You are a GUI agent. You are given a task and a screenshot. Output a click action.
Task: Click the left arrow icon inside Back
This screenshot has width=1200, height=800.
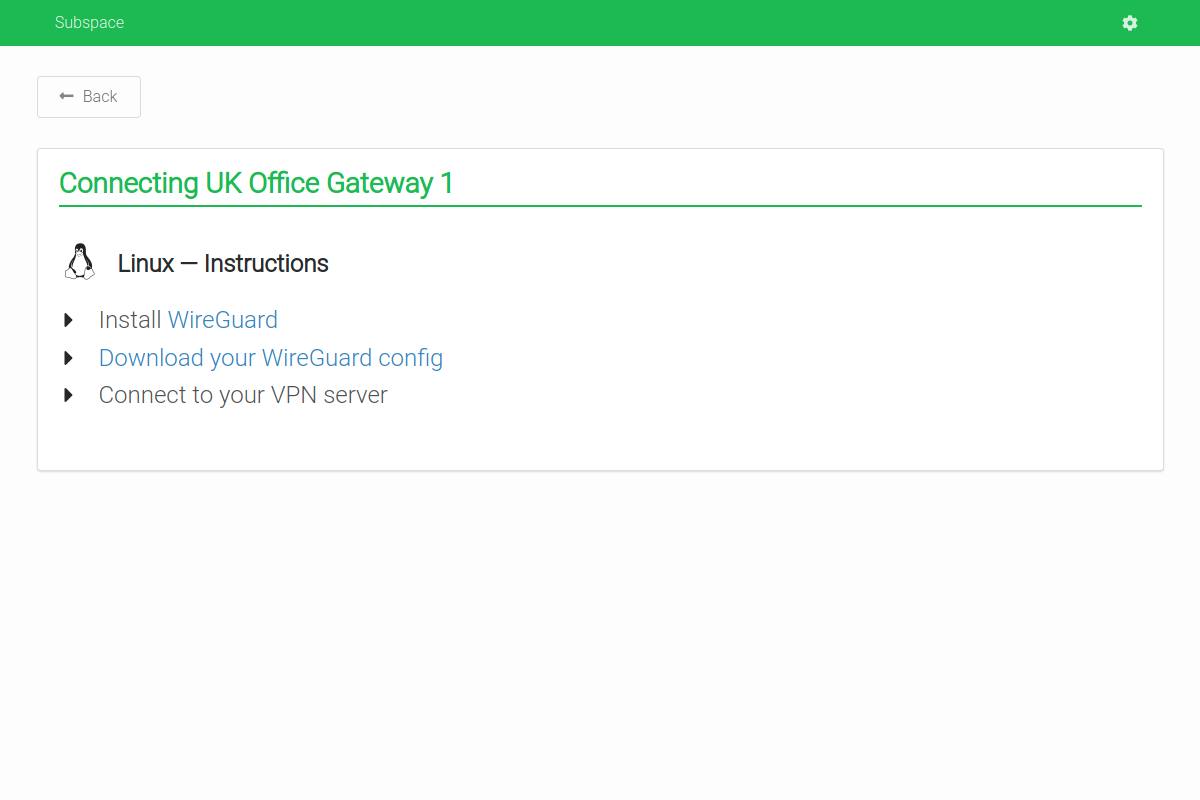(x=67, y=96)
